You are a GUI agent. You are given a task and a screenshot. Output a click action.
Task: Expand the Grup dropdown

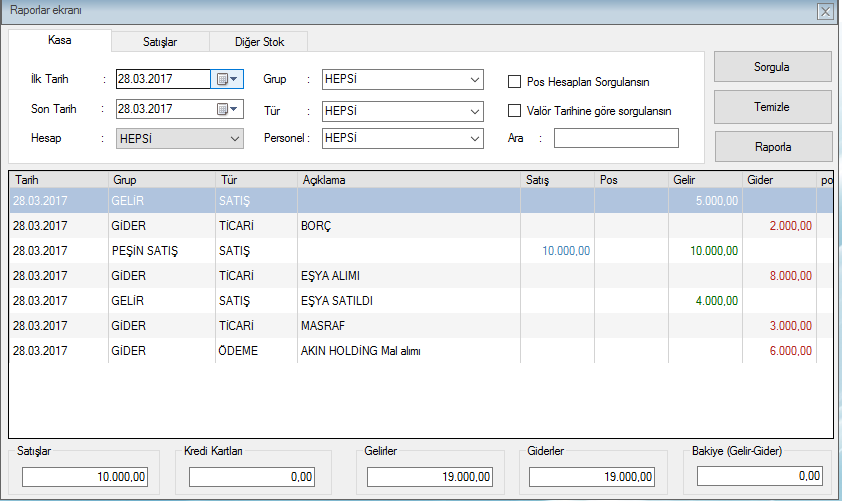474,80
